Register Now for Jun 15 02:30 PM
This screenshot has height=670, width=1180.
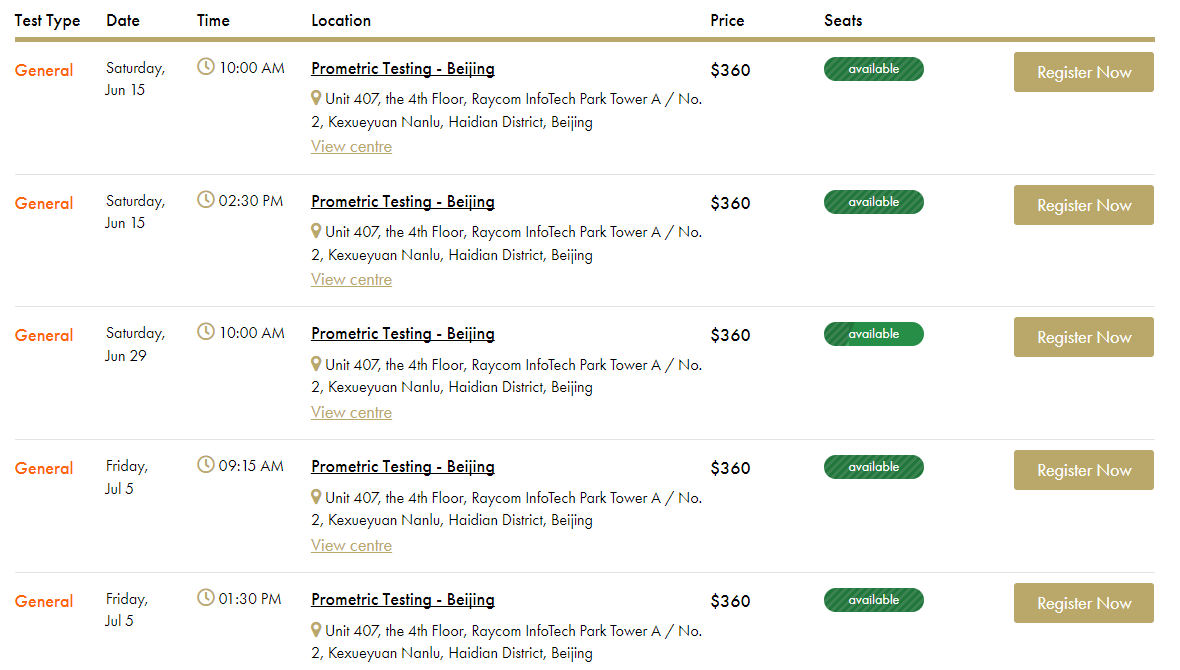pyautogui.click(x=1083, y=205)
